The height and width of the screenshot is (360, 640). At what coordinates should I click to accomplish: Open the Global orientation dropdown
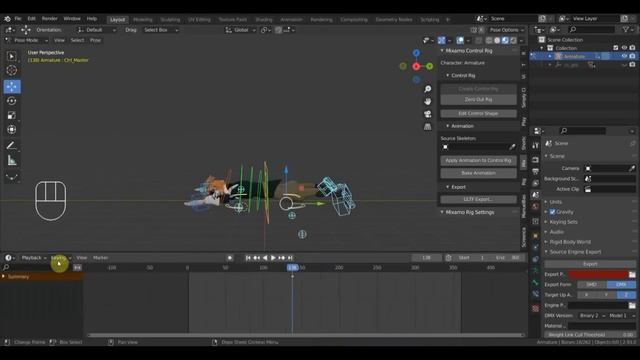click(240, 30)
